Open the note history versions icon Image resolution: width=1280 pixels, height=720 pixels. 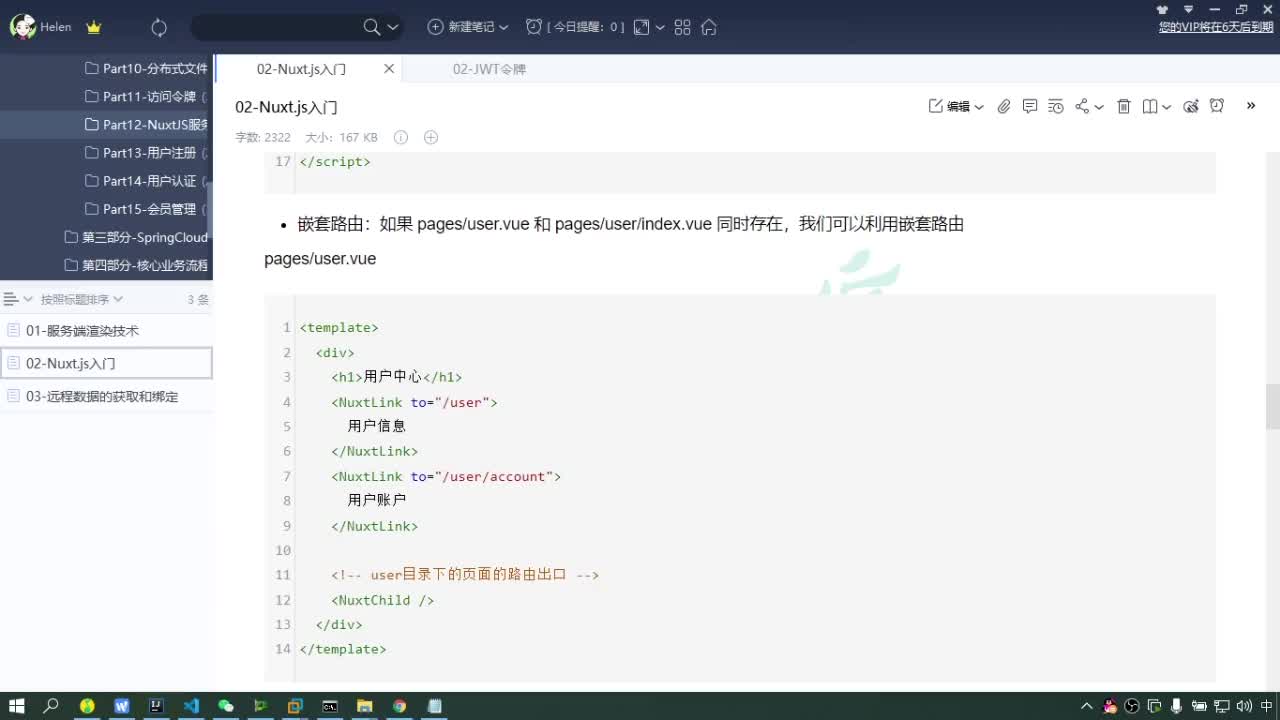[1056, 106]
